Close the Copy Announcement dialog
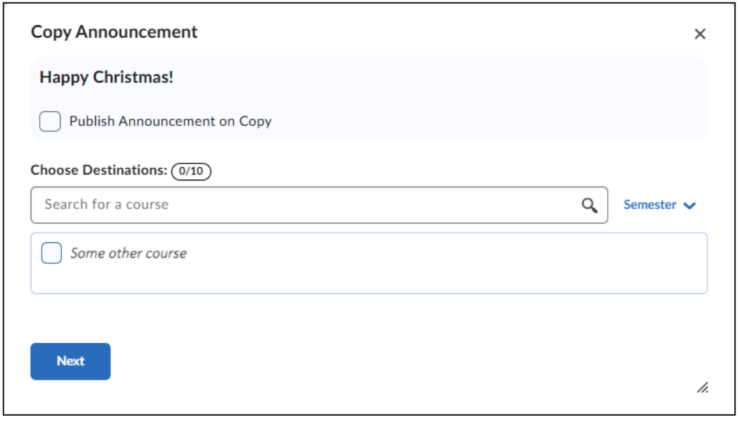740x421 pixels. click(x=700, y=34)
